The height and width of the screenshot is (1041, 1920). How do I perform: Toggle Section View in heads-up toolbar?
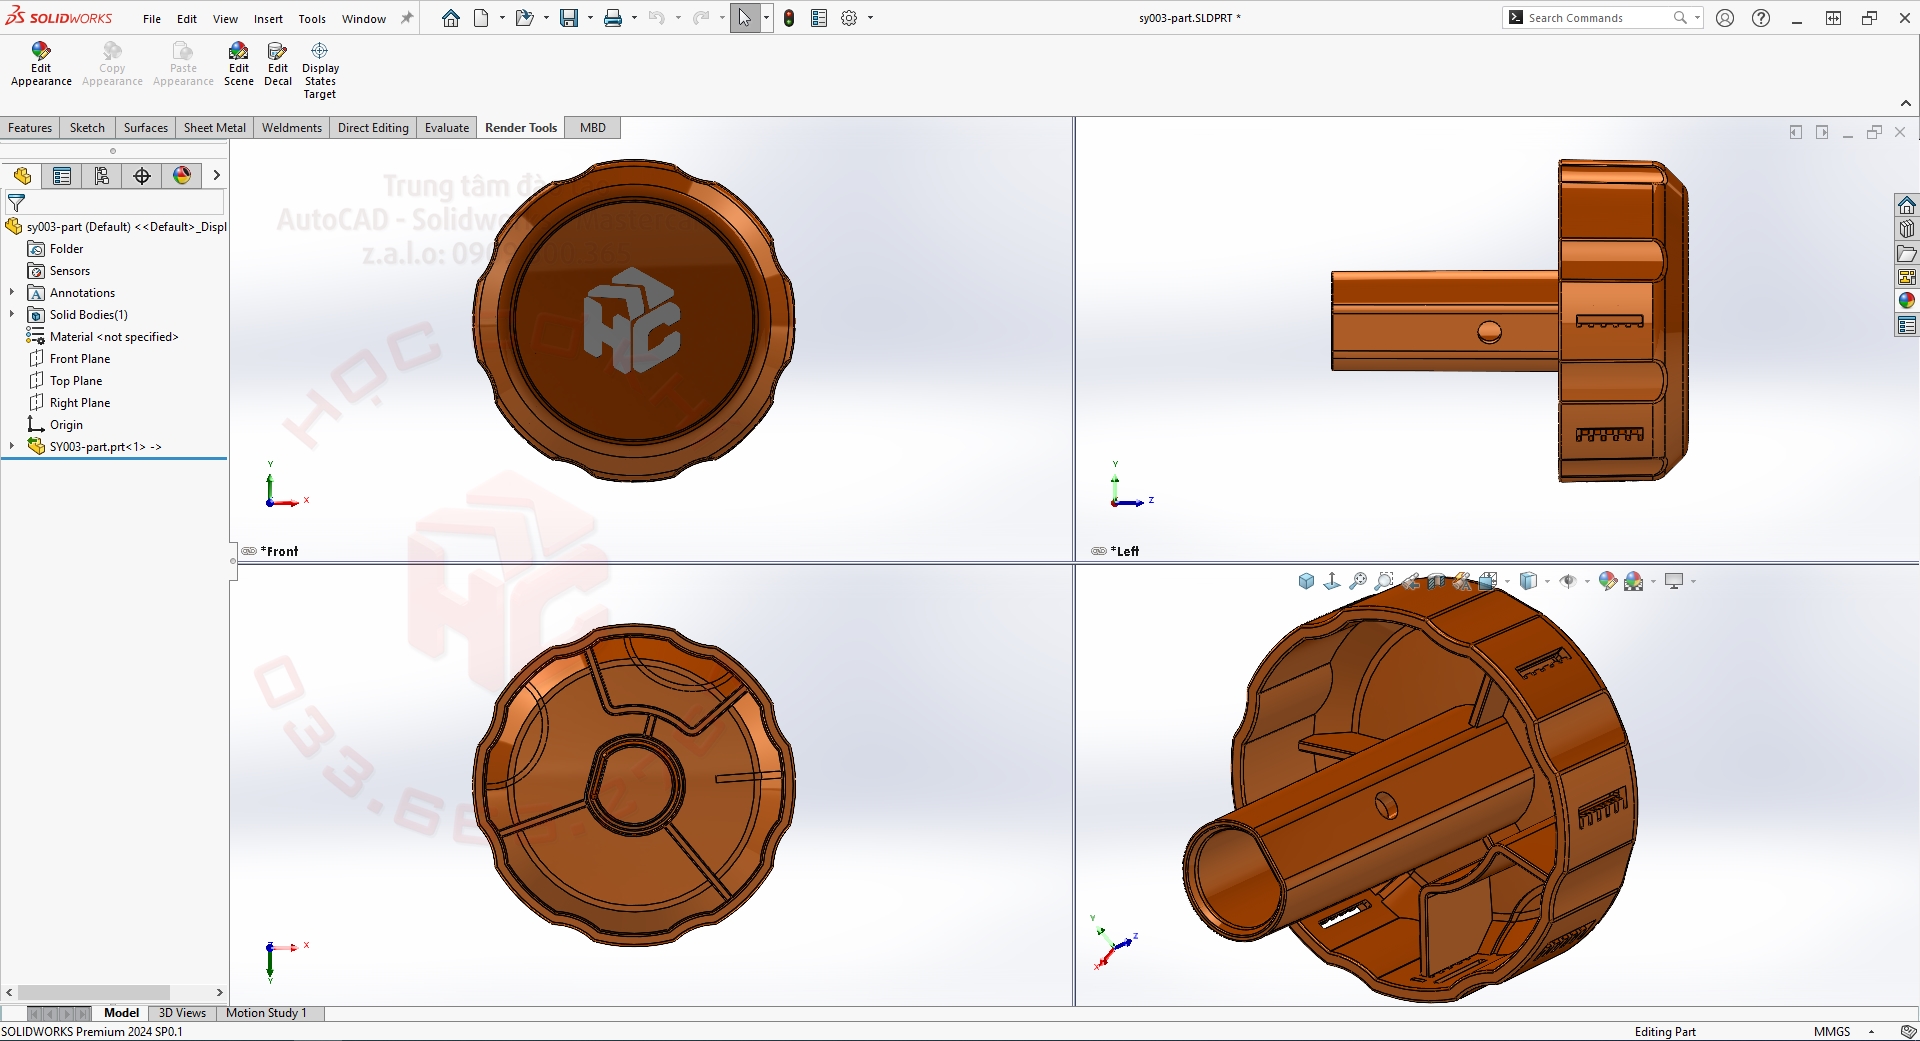pyautogui.click(x=1436, y=581)
